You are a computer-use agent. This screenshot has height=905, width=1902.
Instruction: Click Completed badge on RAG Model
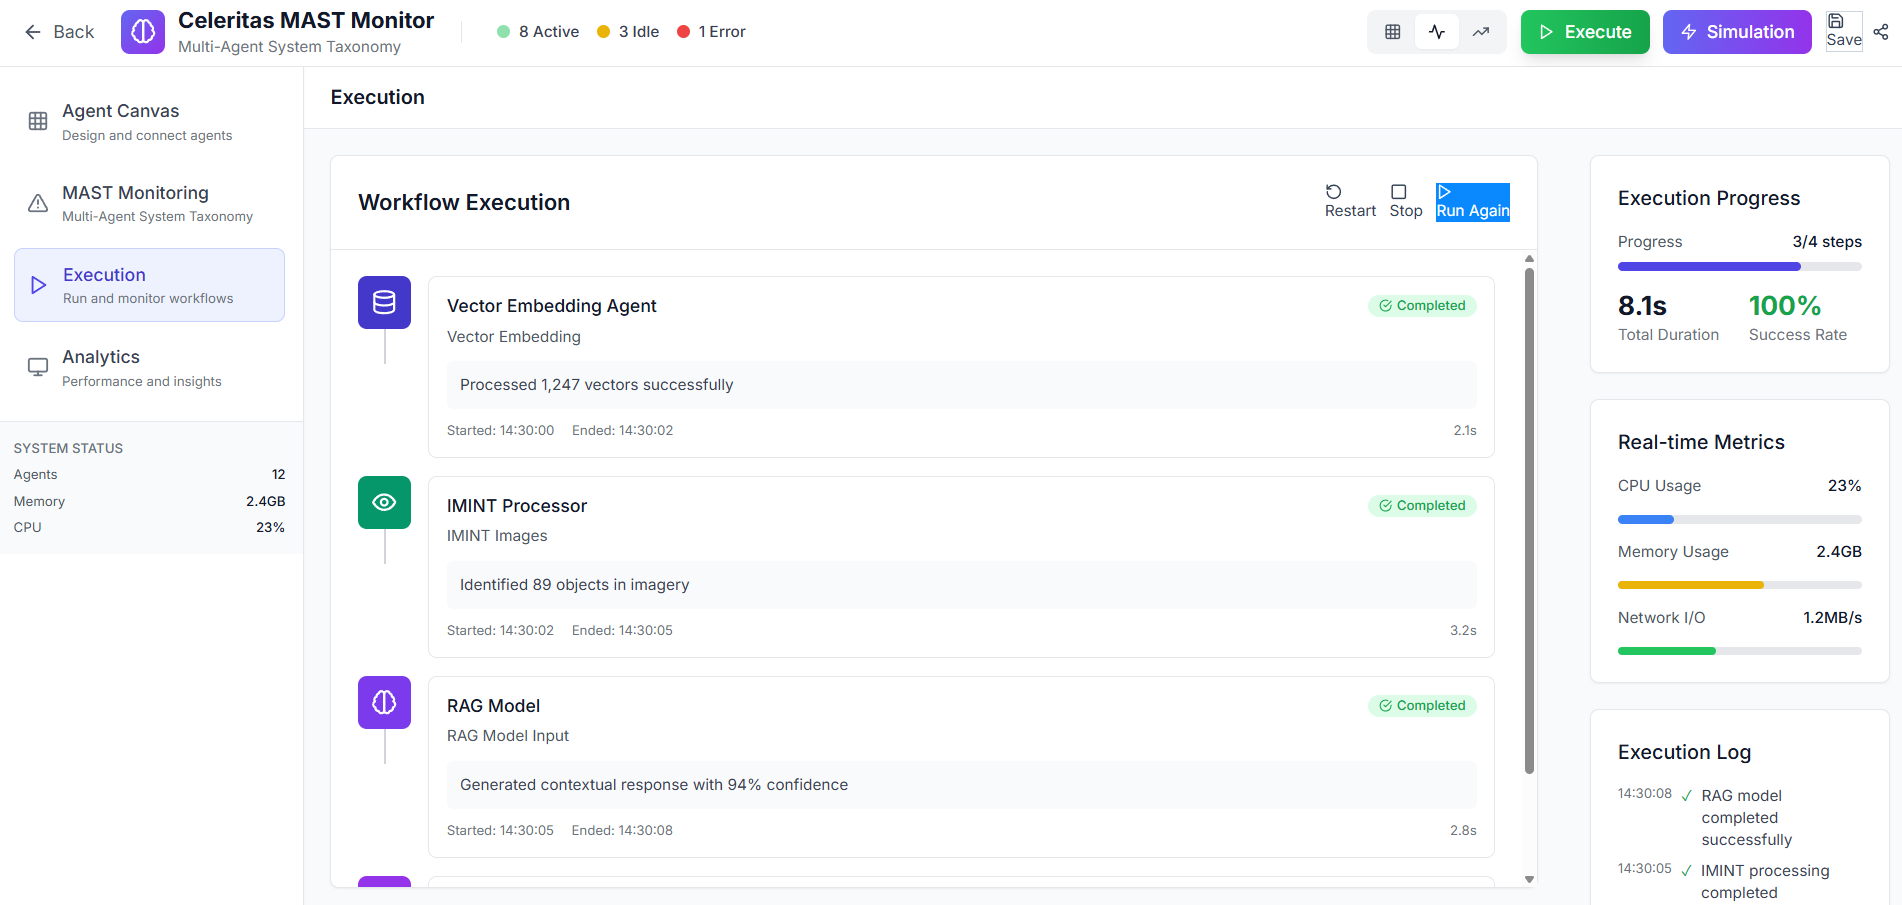pyautogui.click(x=1422, y=706)
